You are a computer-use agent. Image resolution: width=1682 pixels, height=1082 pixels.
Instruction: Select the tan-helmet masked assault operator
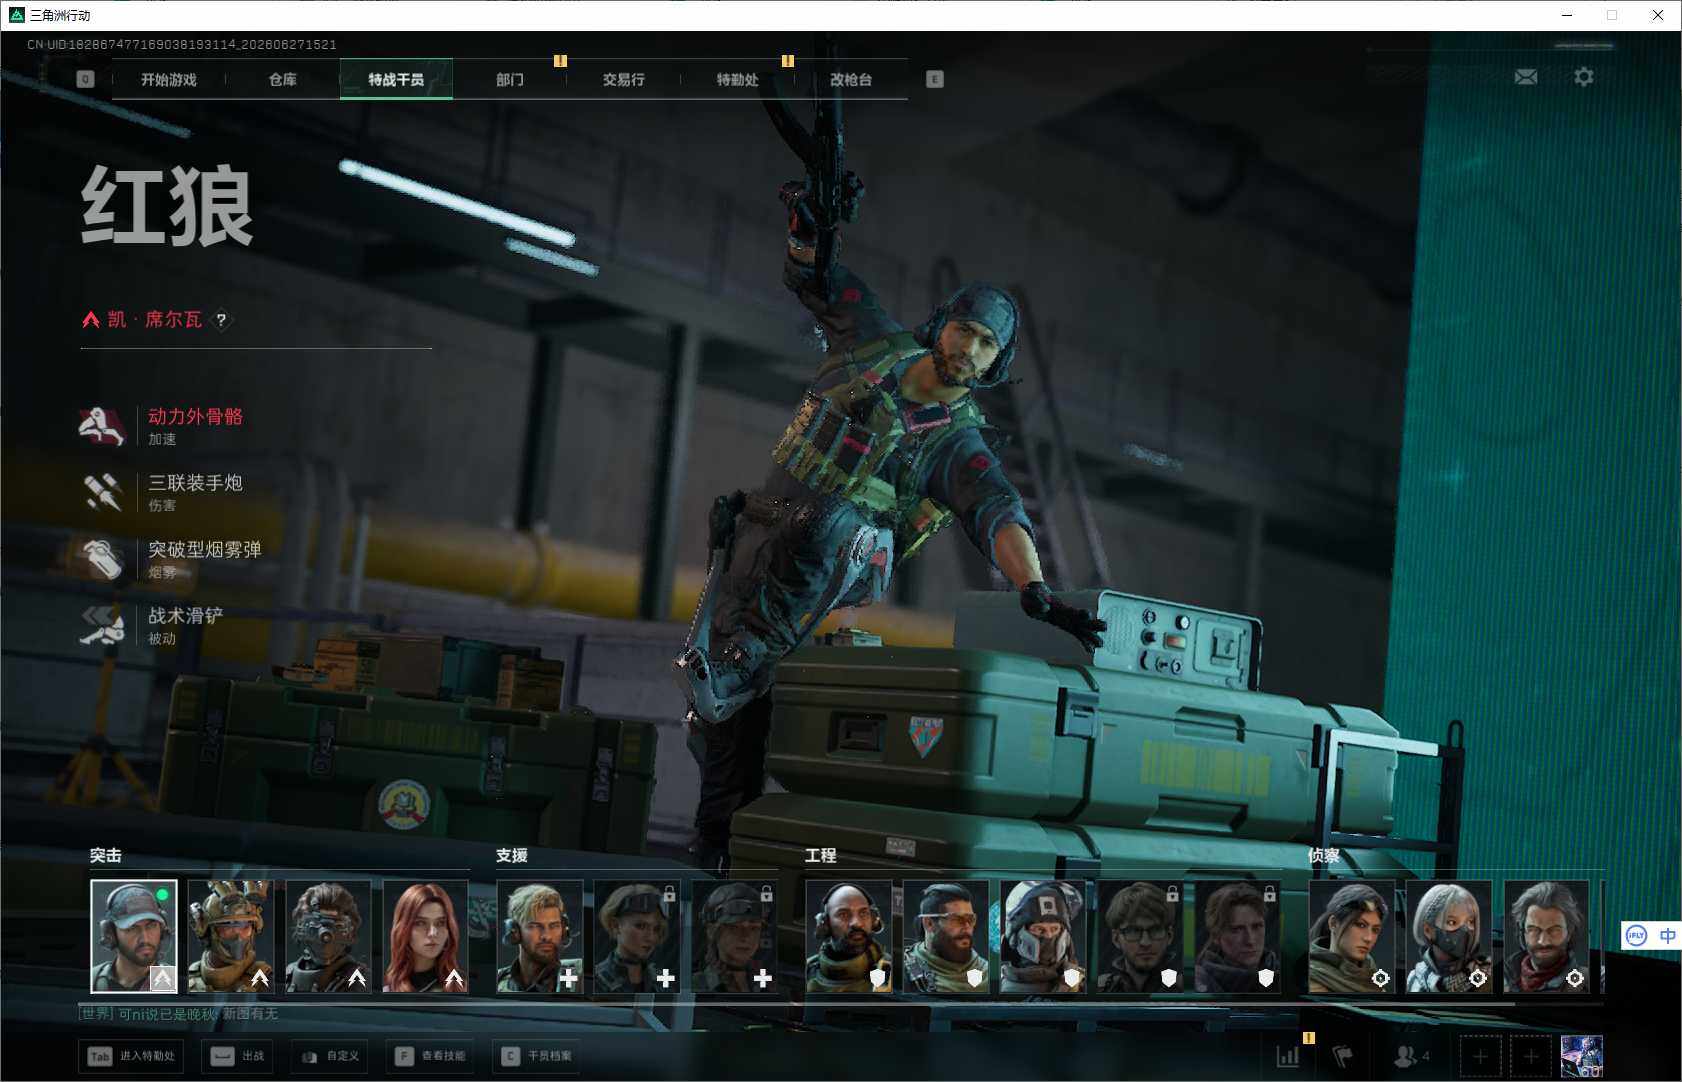(231, 936)
